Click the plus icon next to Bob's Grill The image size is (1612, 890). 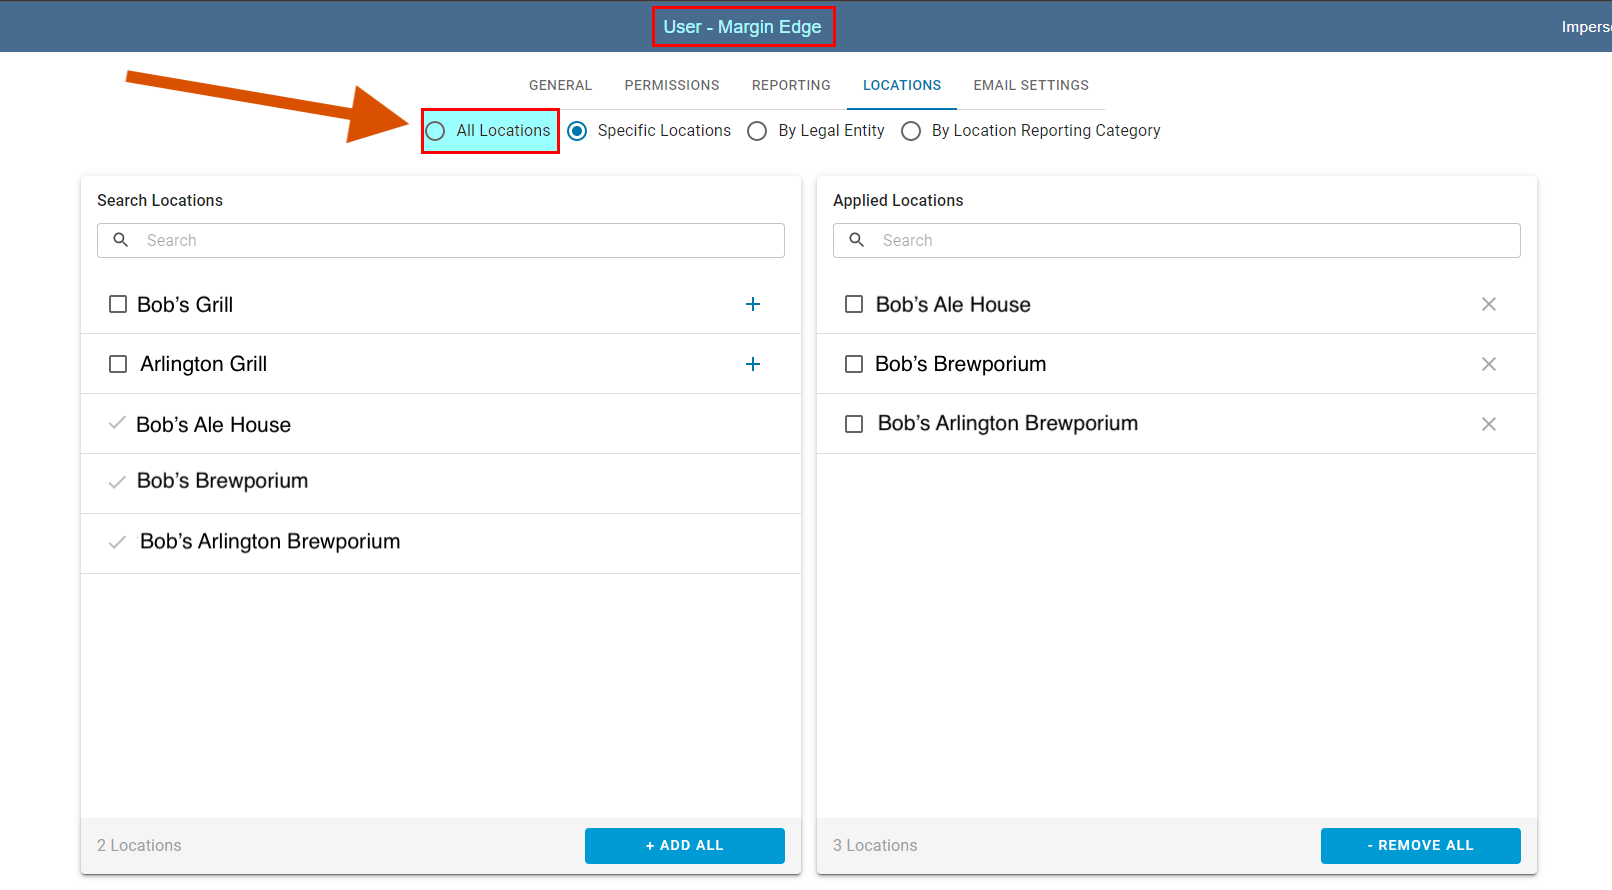coord(753,304)
